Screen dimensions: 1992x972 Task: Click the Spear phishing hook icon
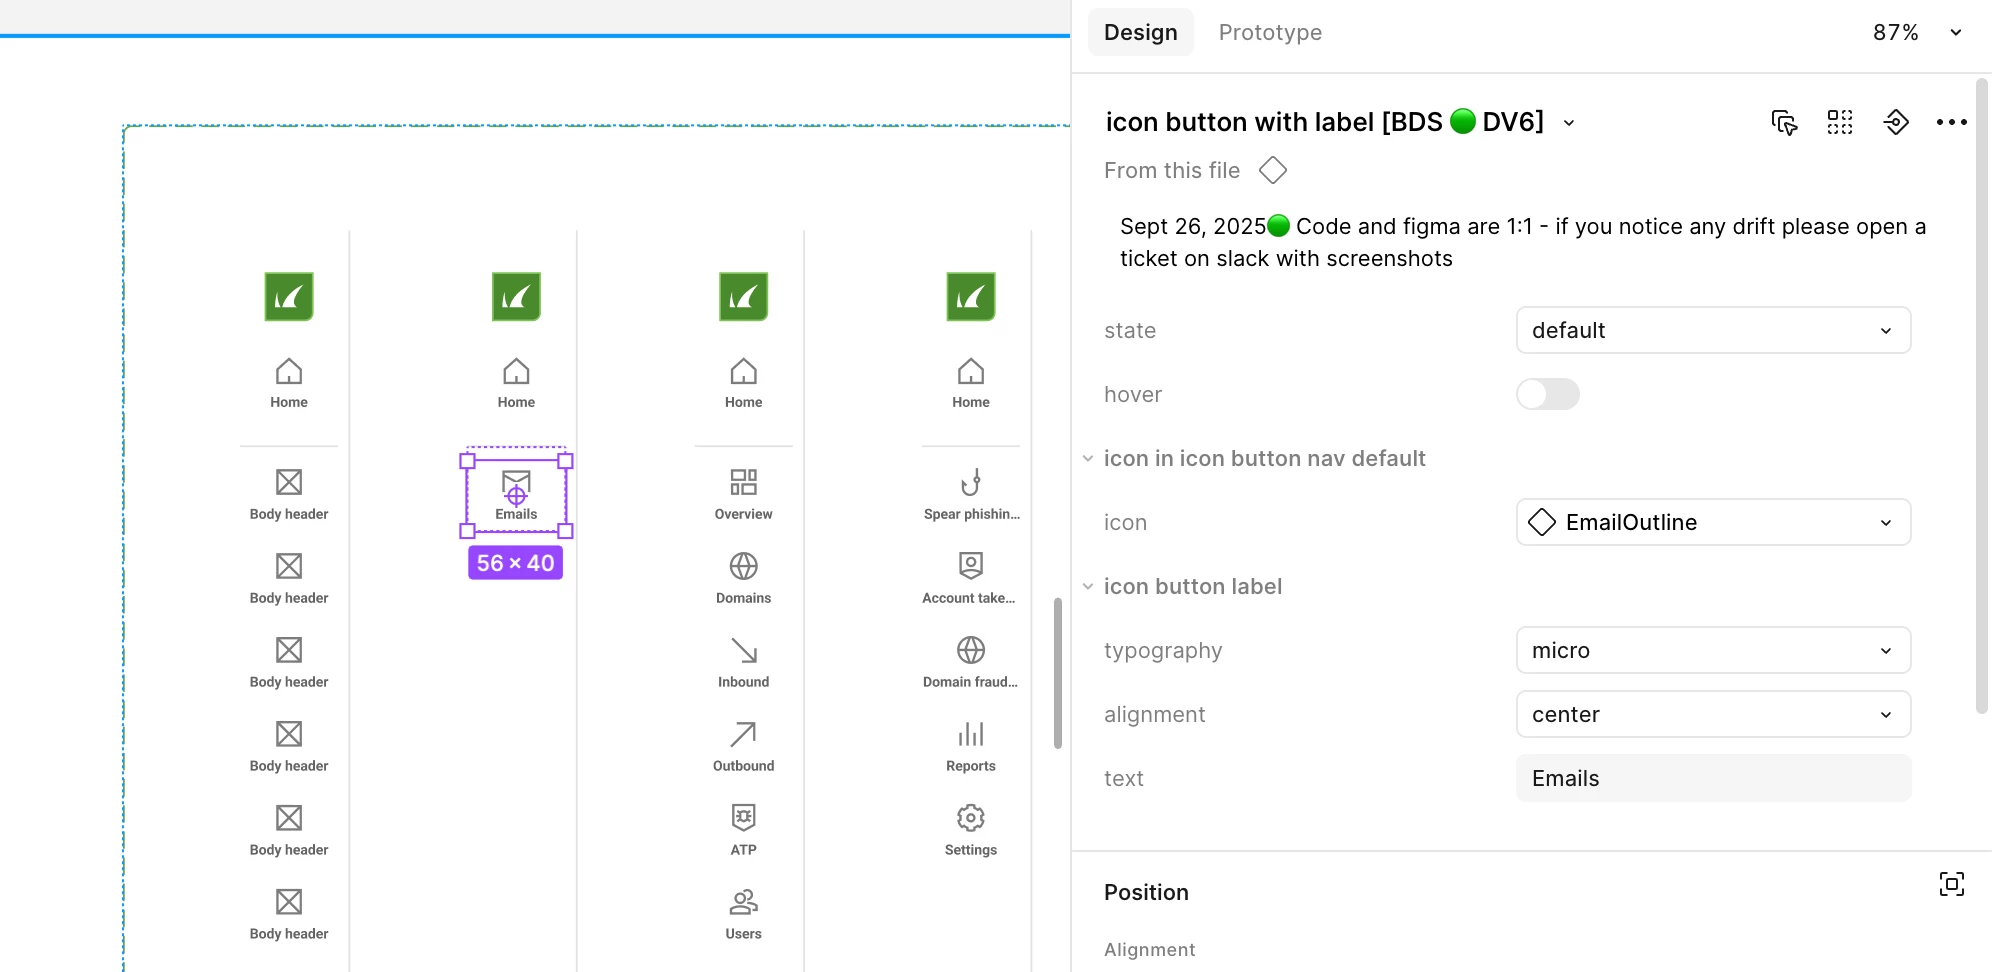point(971,482)
